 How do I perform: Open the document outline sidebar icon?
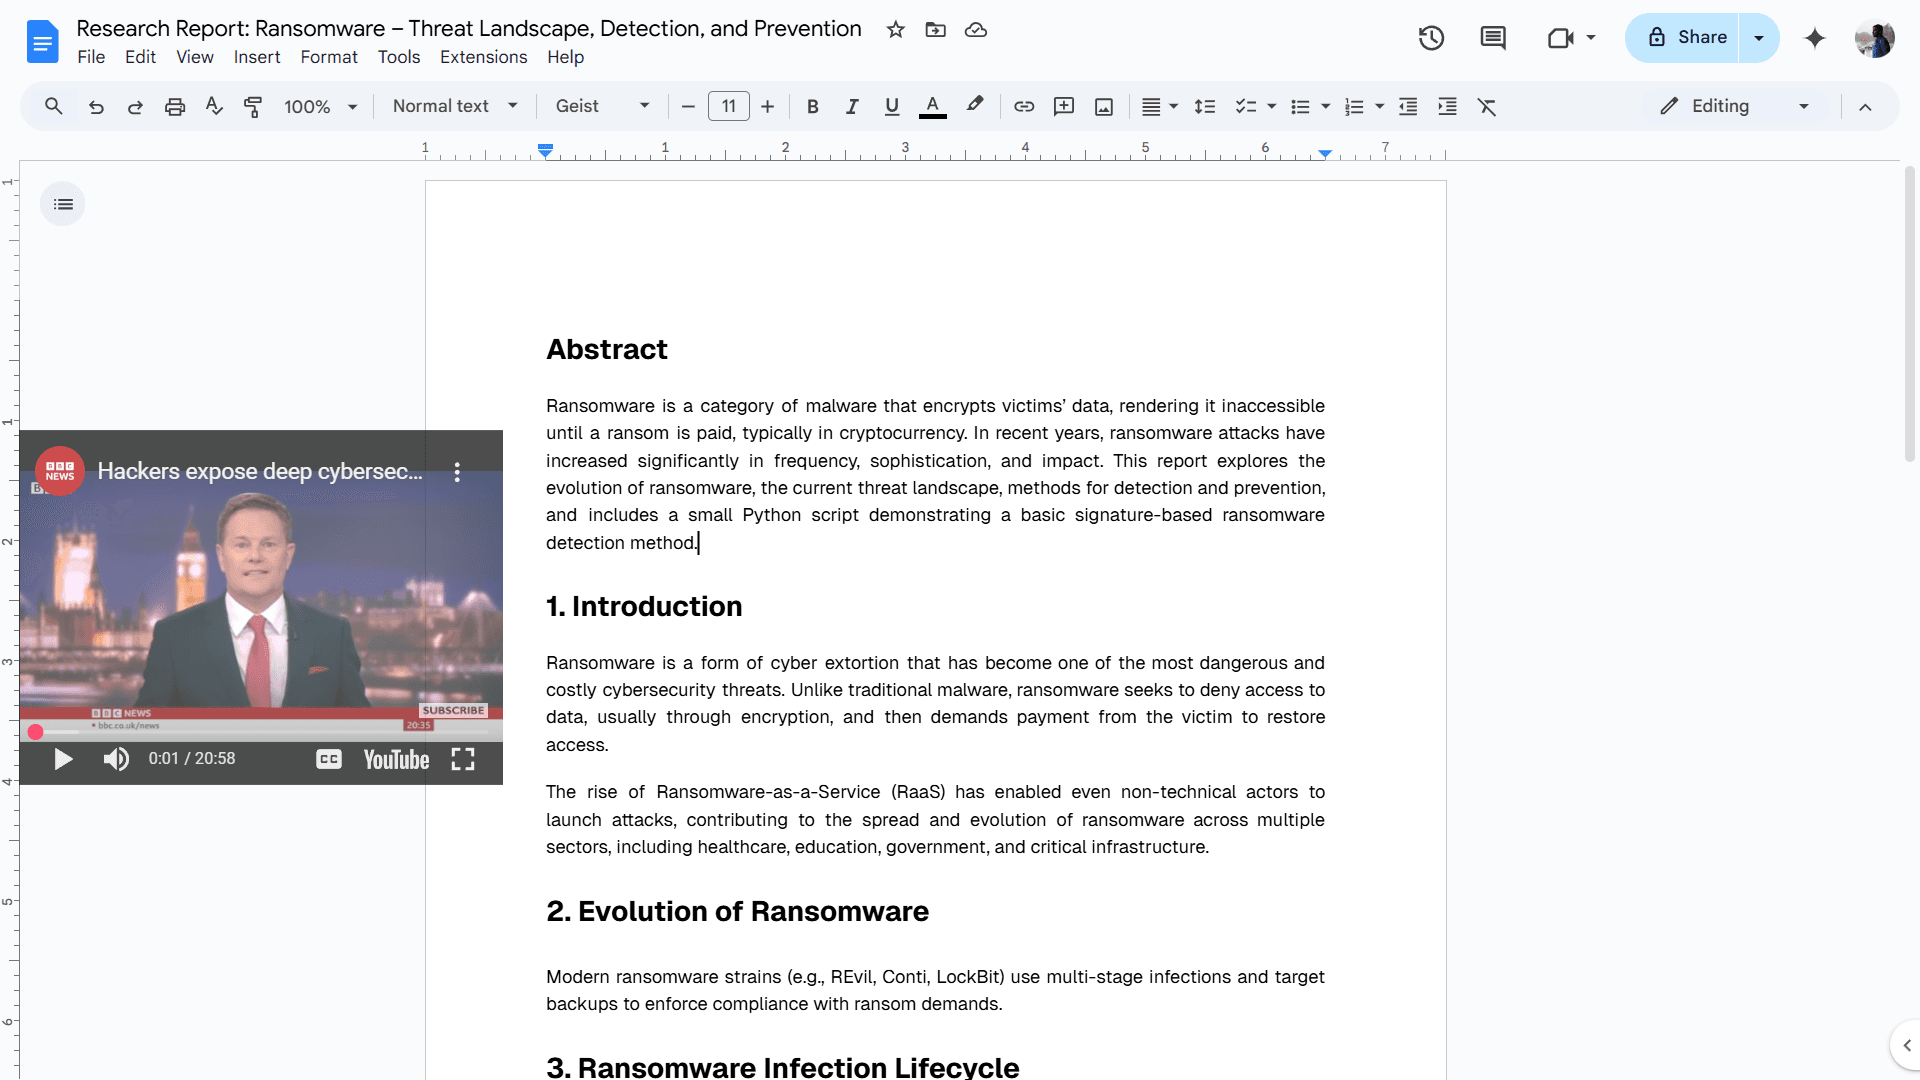click(x=63, y=204)
